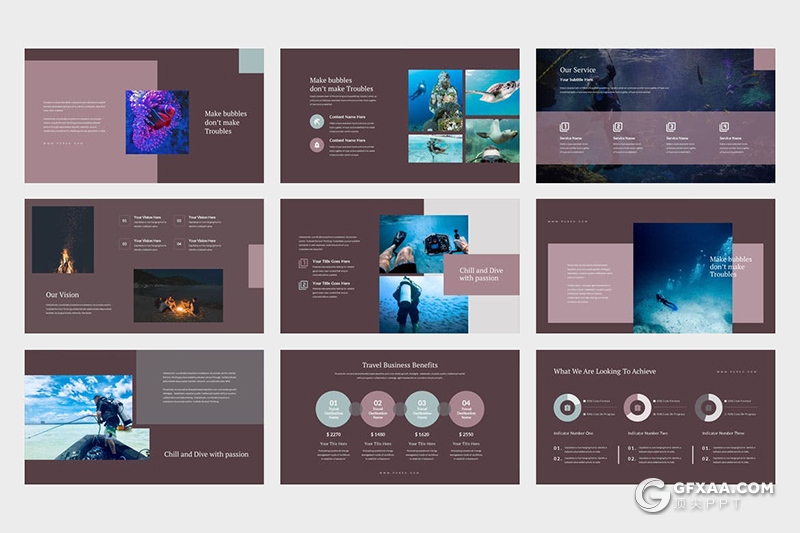Click the second Content Name bell icon
800x533 pixels.
(x=317, y=145)
